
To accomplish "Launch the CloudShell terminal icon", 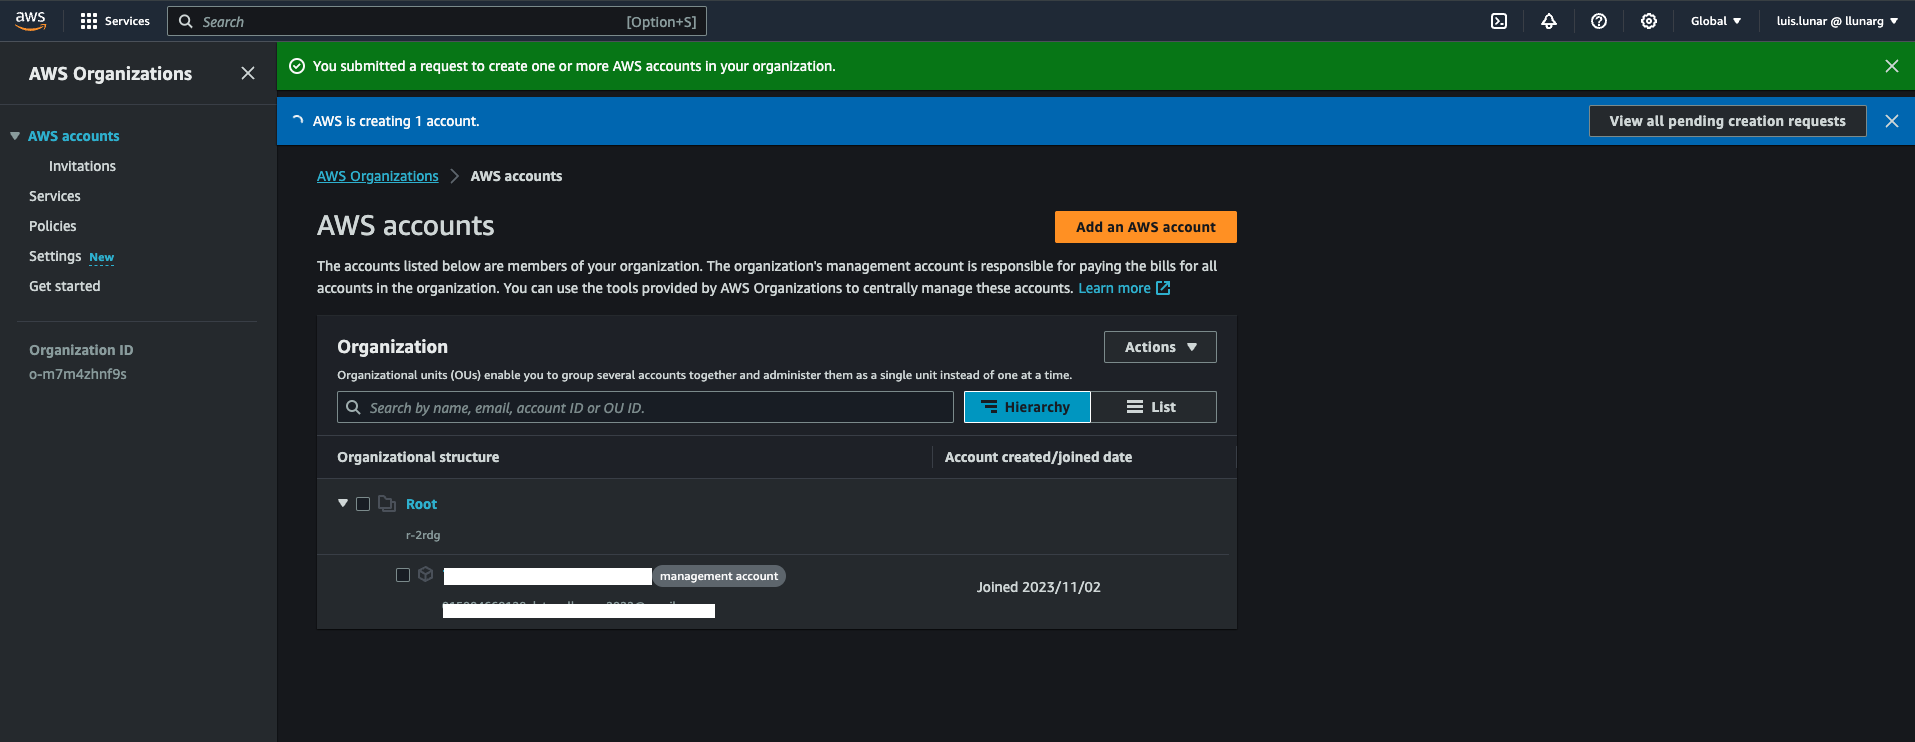I will pos(1499,21).
